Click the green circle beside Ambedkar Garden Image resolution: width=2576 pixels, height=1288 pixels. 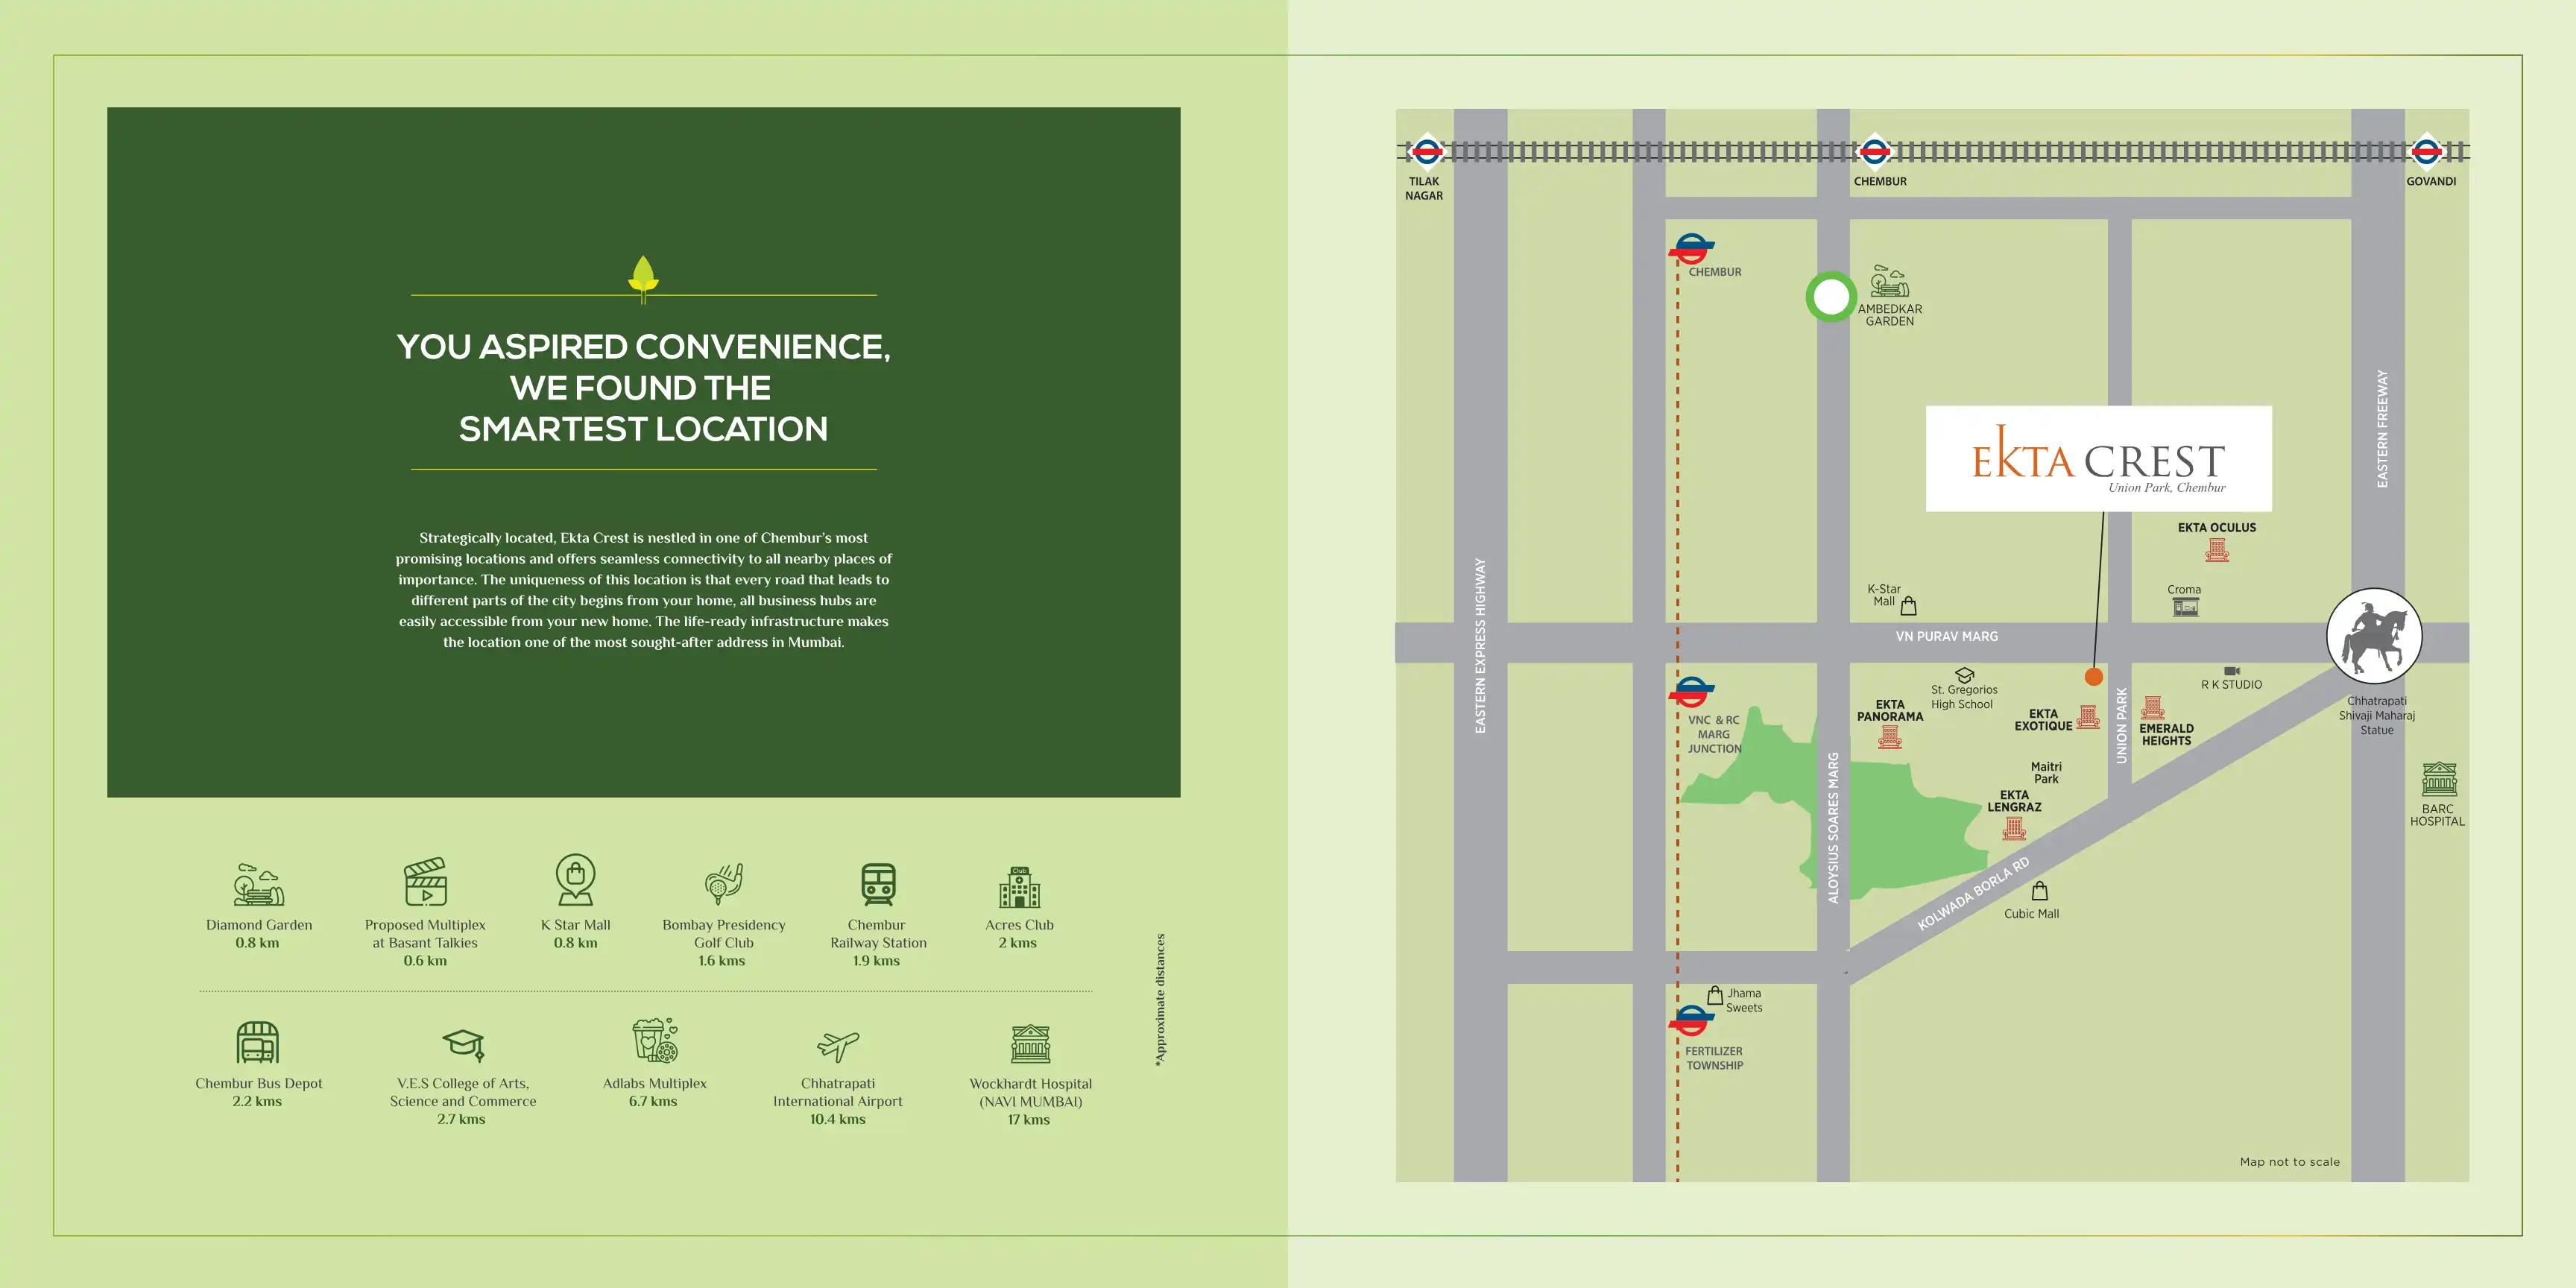(1831, 297)
